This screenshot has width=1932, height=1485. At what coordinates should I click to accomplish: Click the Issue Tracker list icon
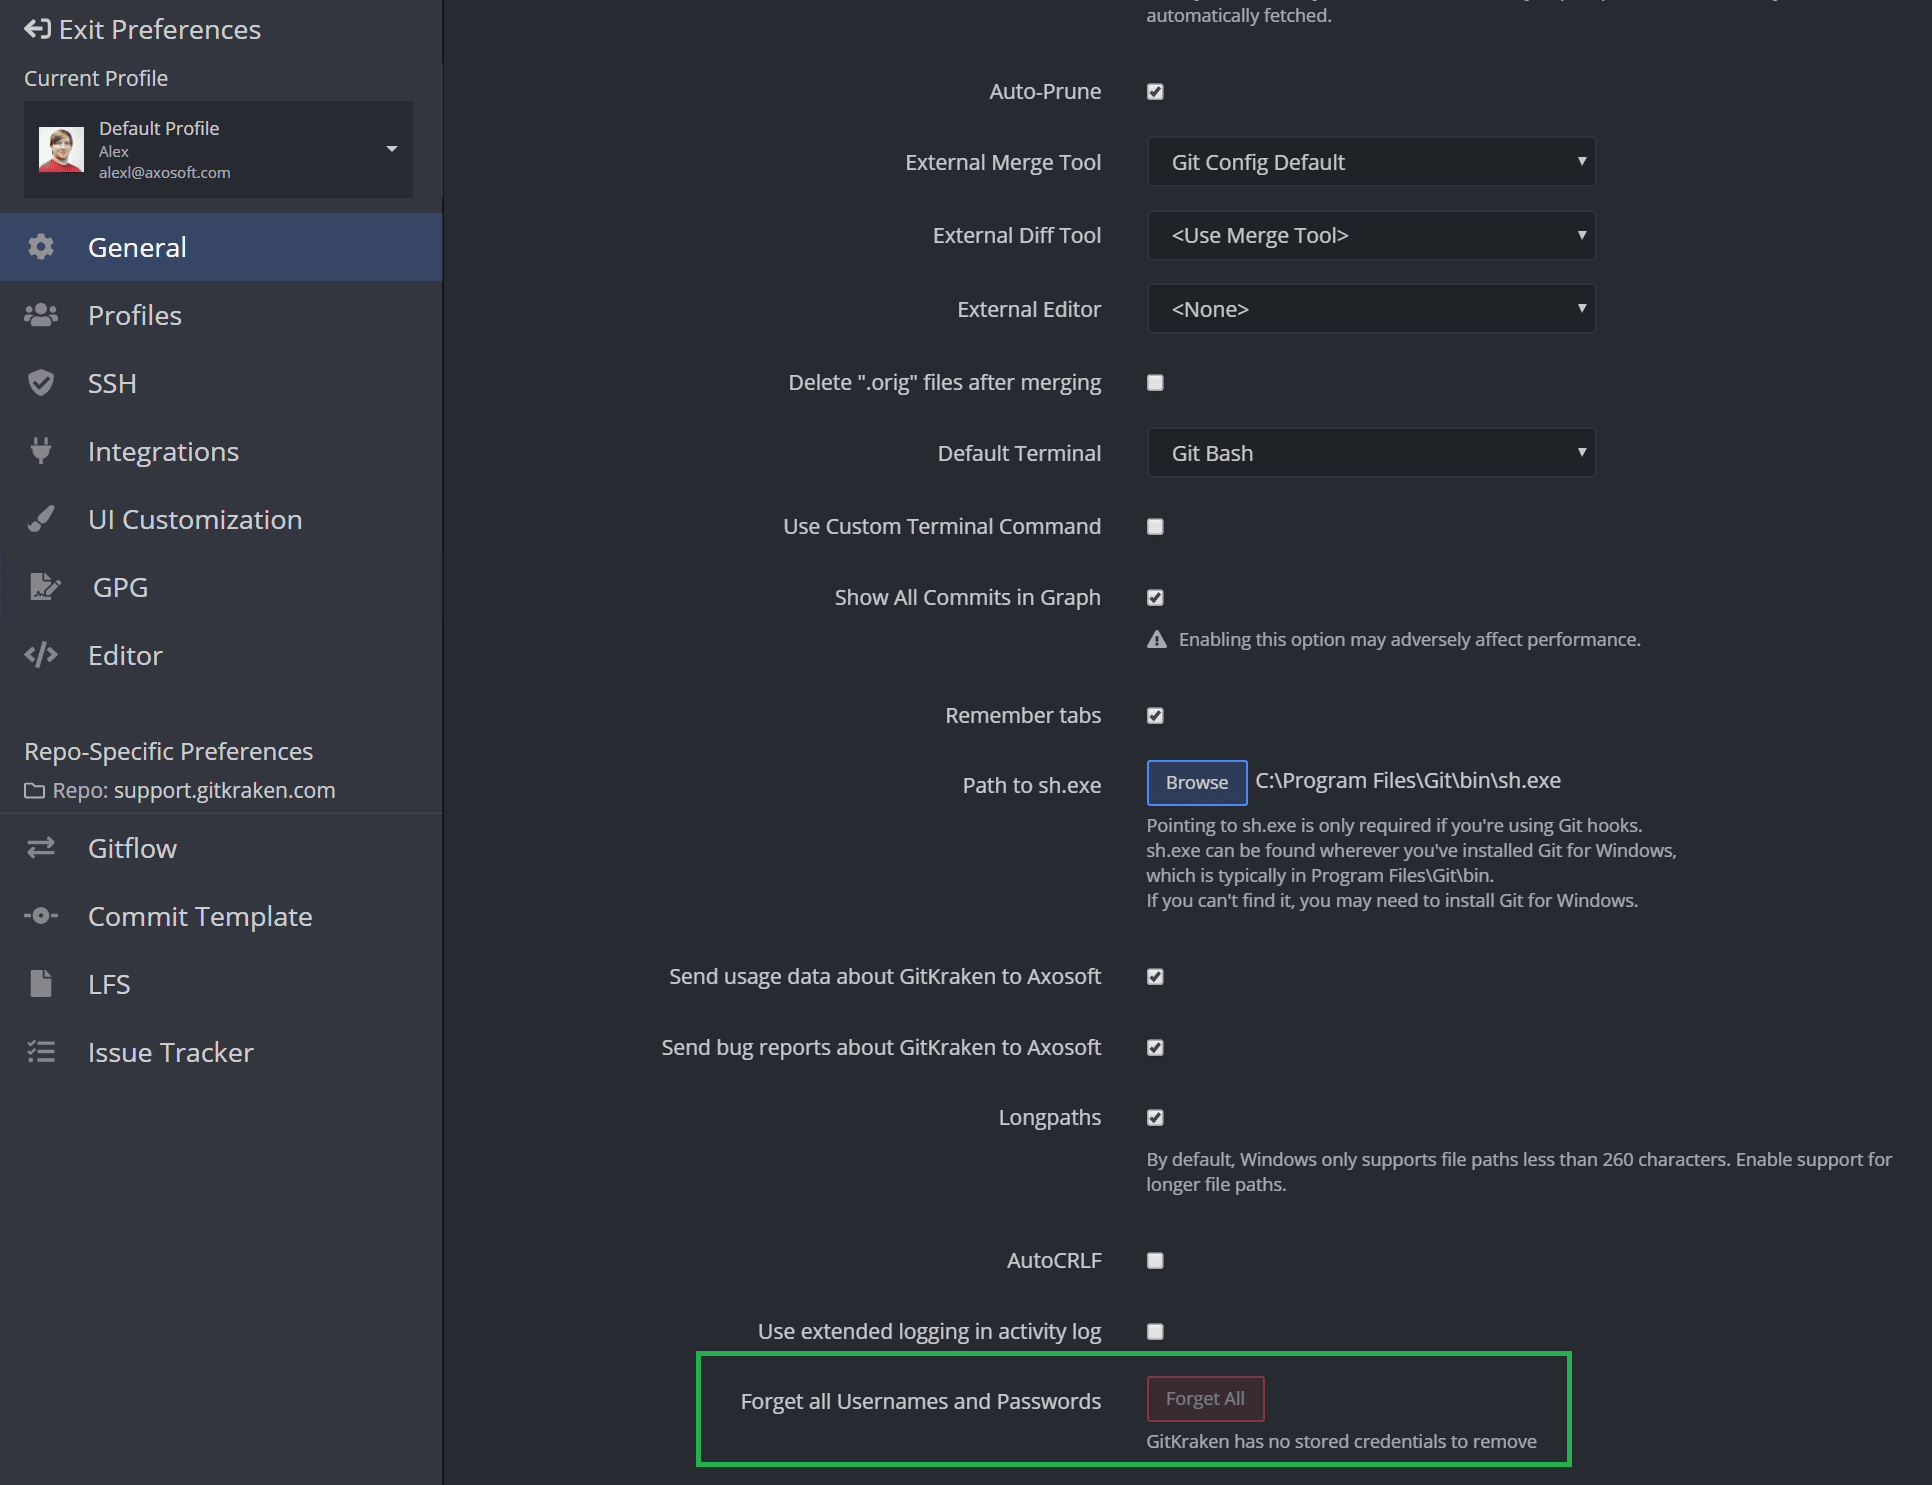click(41, 1052)
